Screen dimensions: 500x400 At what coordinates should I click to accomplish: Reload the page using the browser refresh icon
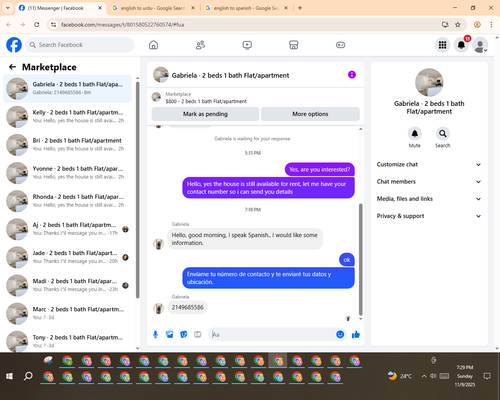click(x=37, y=25)
